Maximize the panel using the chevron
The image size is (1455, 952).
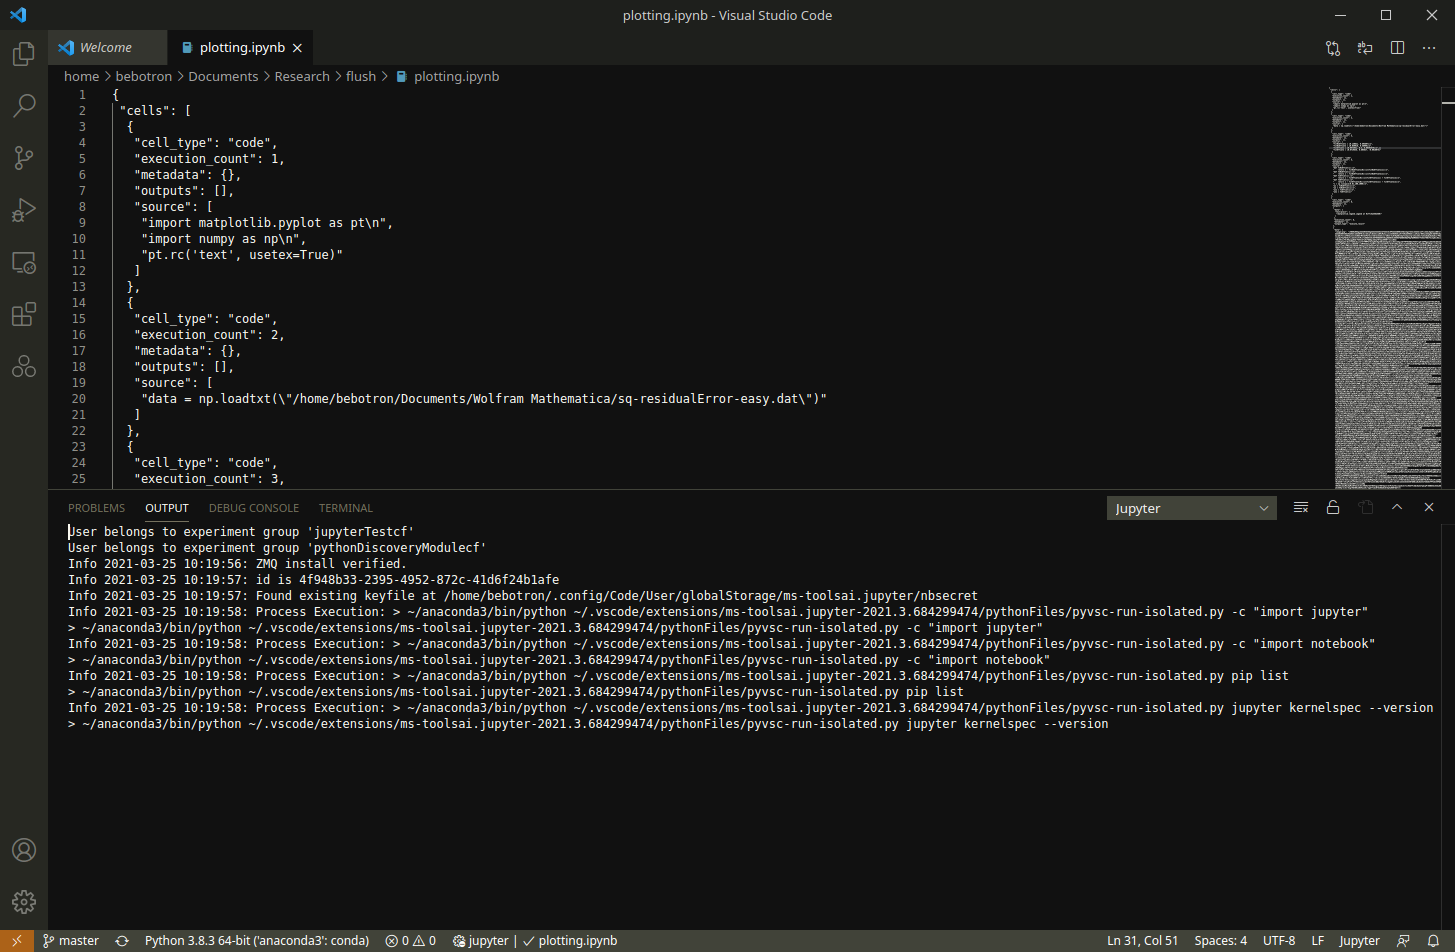pyautogui.click(x=1396, y=507)
